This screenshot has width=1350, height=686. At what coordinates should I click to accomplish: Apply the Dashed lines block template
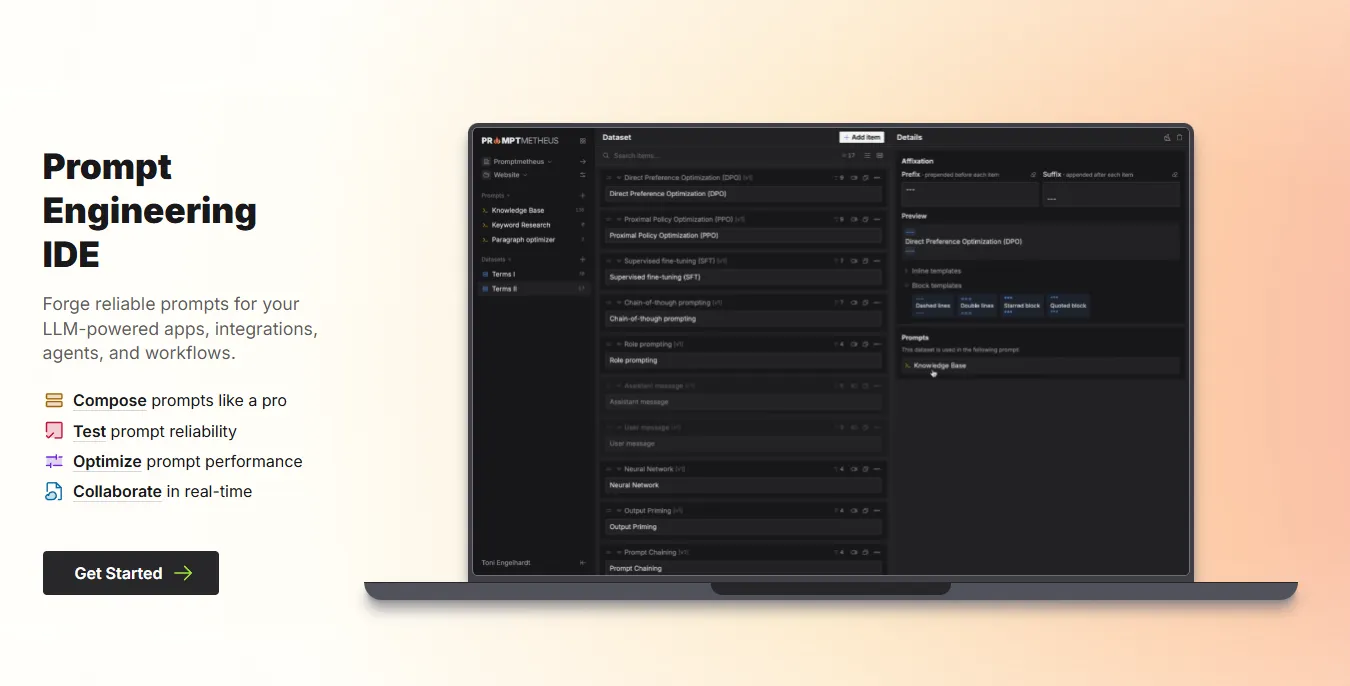click(933, 305)
